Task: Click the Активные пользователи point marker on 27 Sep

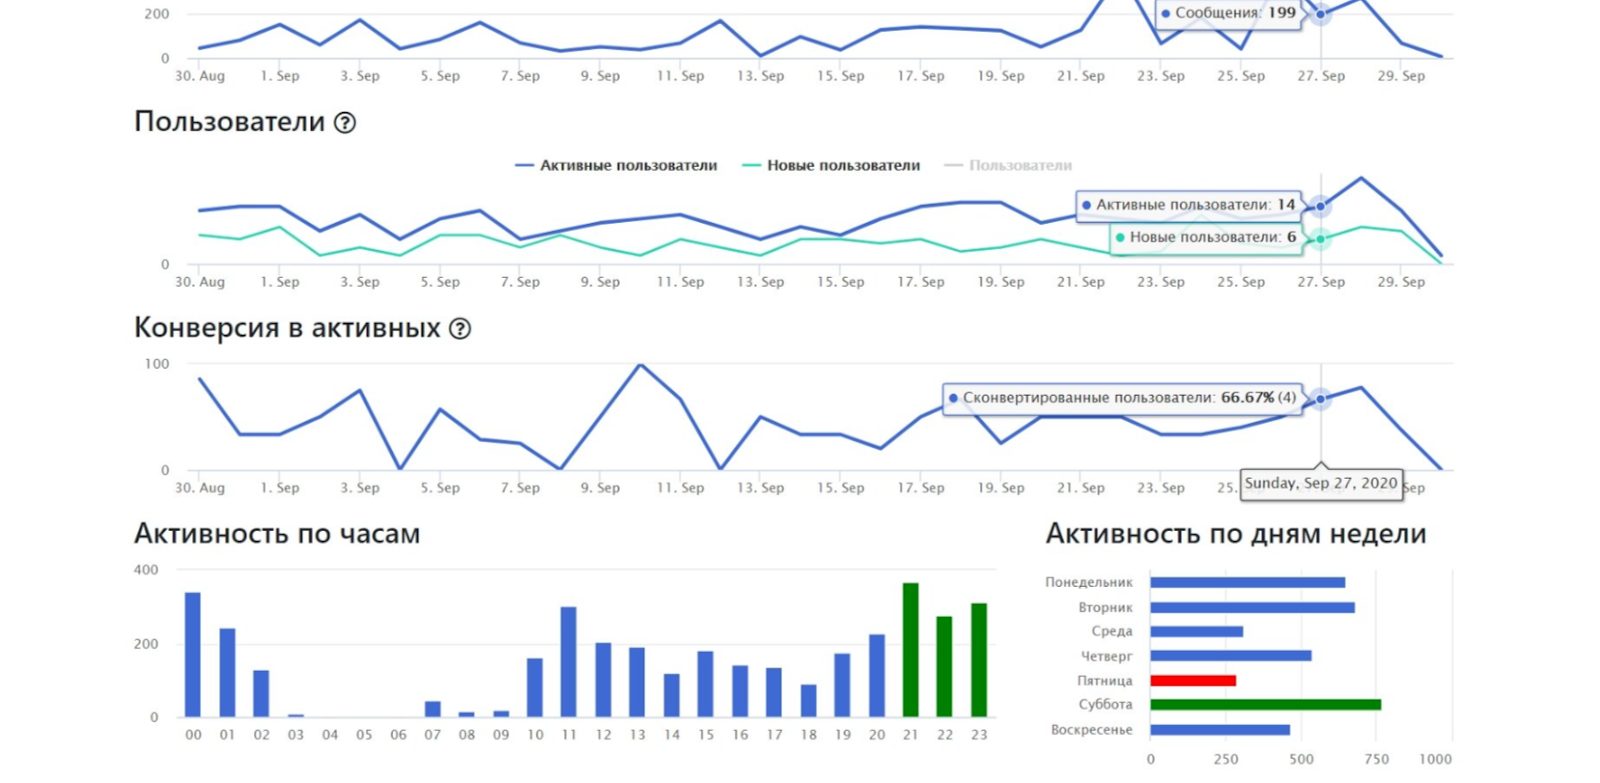Action: pos(1321,206)
